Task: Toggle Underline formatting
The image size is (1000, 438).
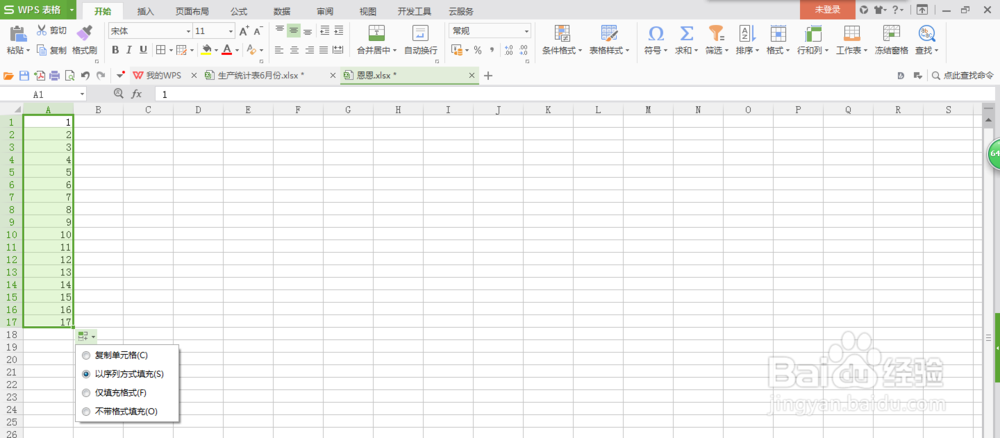Action: tap(143, 50)
